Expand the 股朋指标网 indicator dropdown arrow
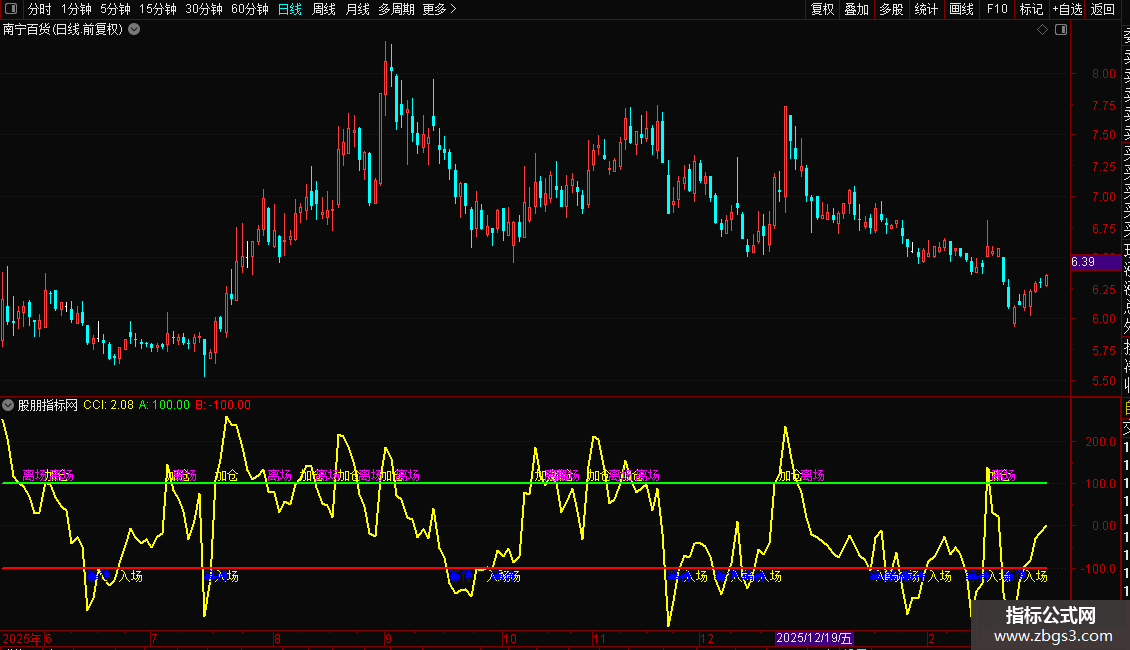This screenshot has height=650, width=1130. pyautogui.click(x=8, y=405)
